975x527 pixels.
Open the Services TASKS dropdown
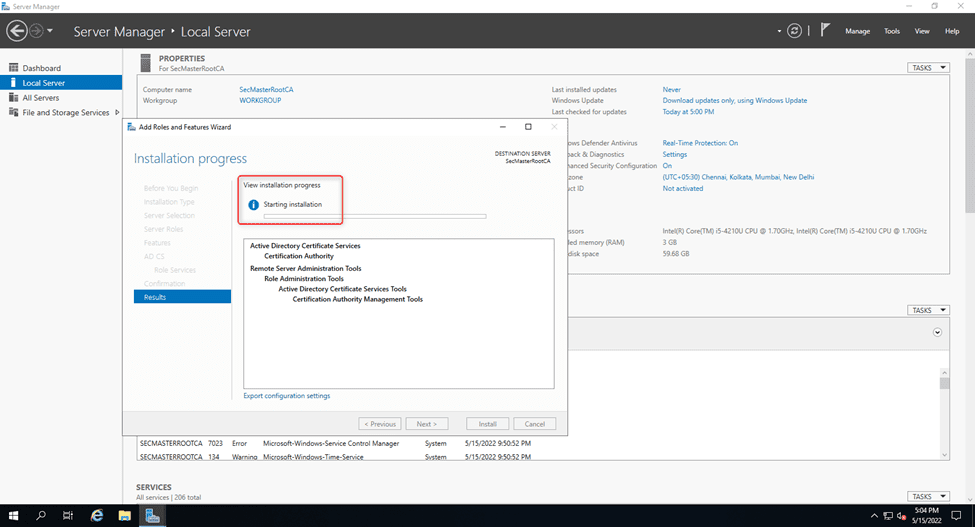click(x=928, y=496)
